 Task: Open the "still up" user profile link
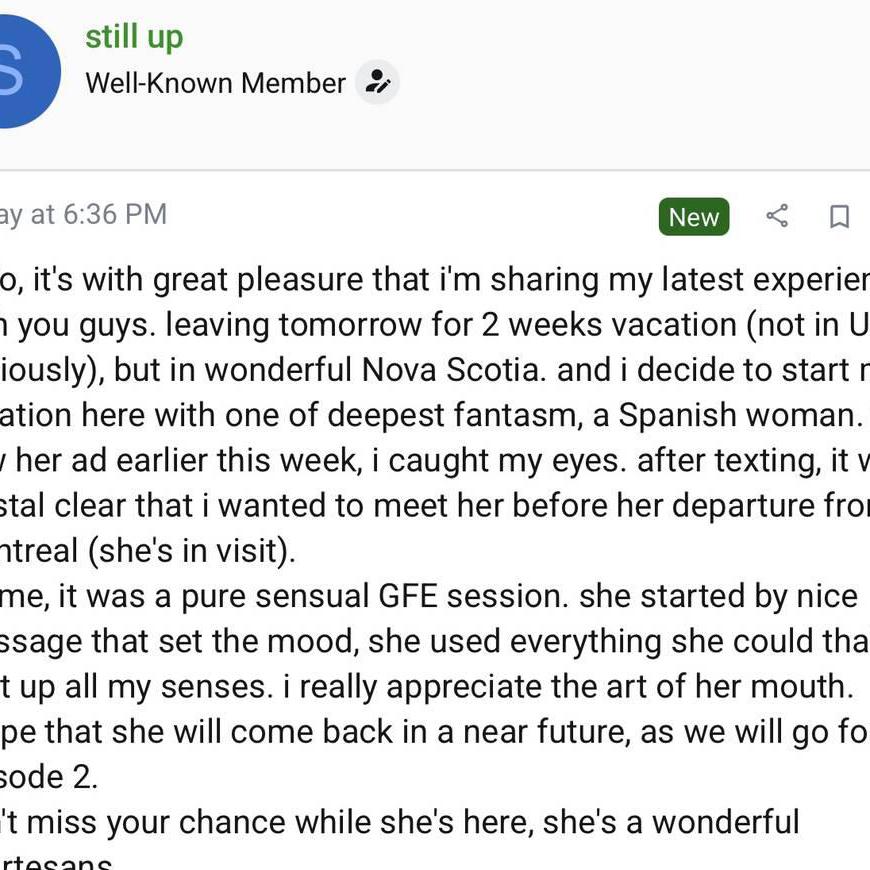tap(134, 37)
